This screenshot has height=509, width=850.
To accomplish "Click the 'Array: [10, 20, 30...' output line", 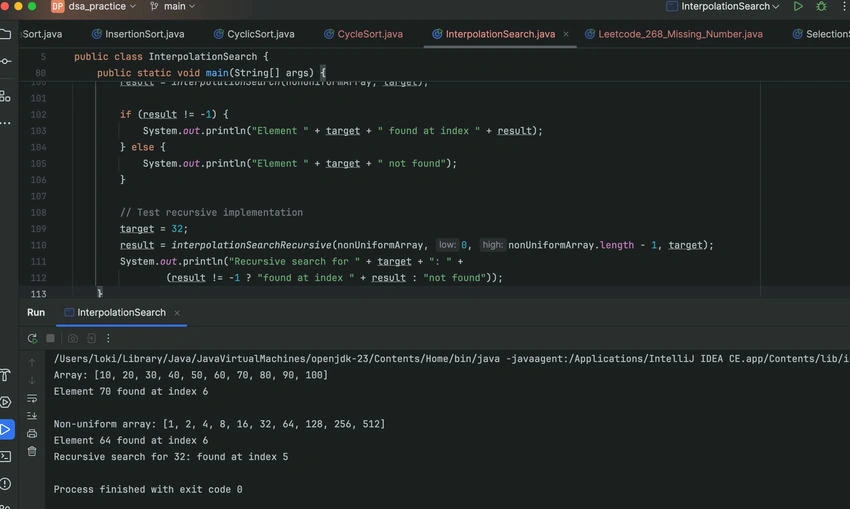I will (191, 375).
